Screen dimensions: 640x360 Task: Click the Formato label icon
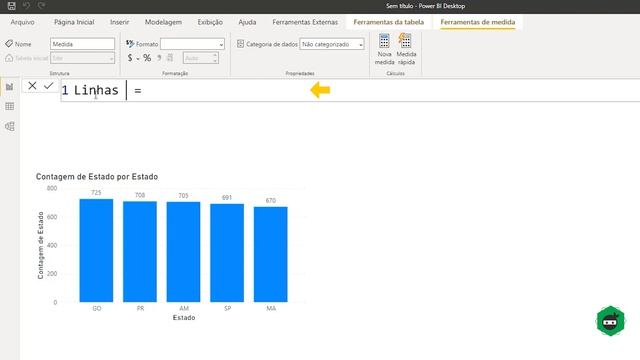(130, 44)
